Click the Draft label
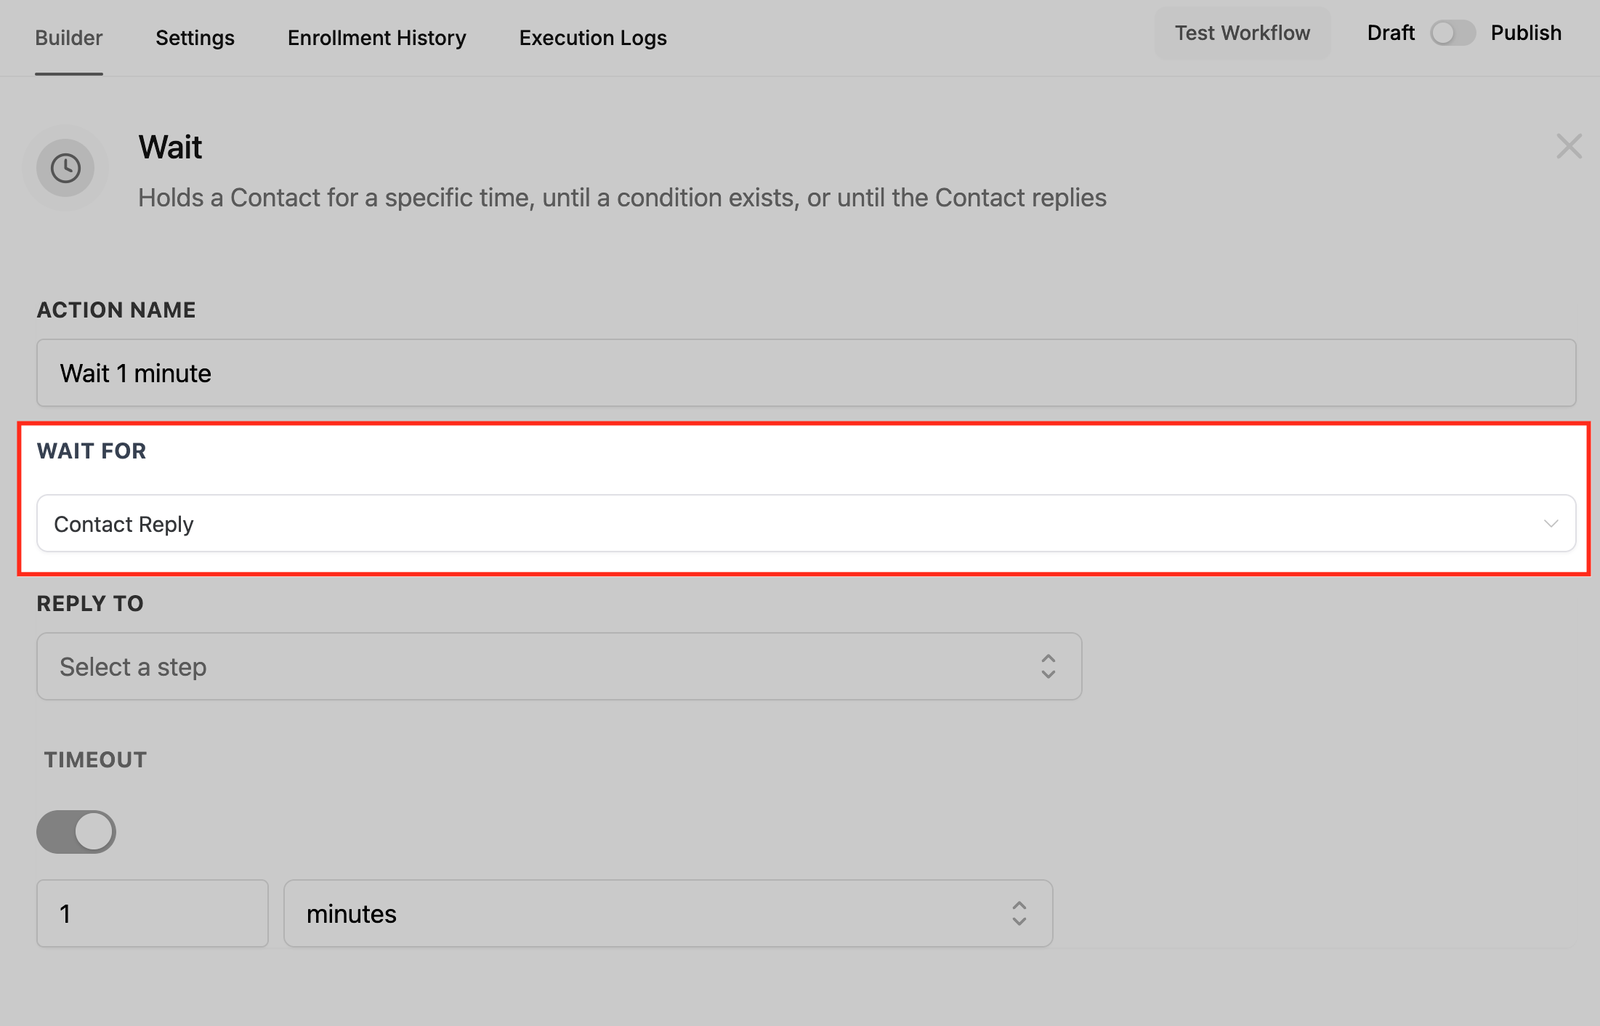The image size is (1600, 1026). pos(1390,33)
